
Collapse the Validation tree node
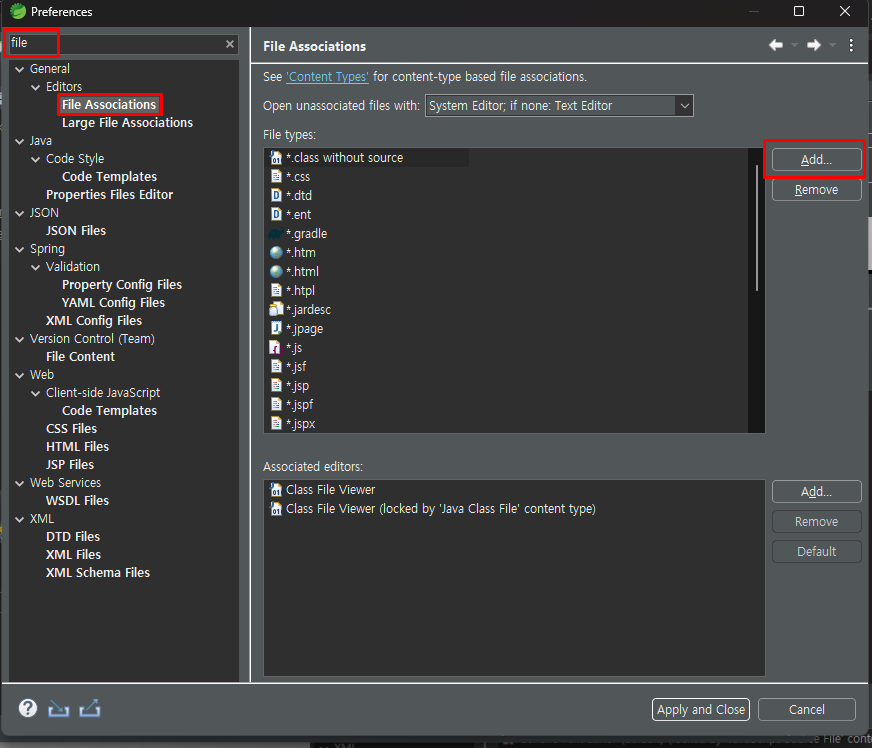tap(36, 268)
